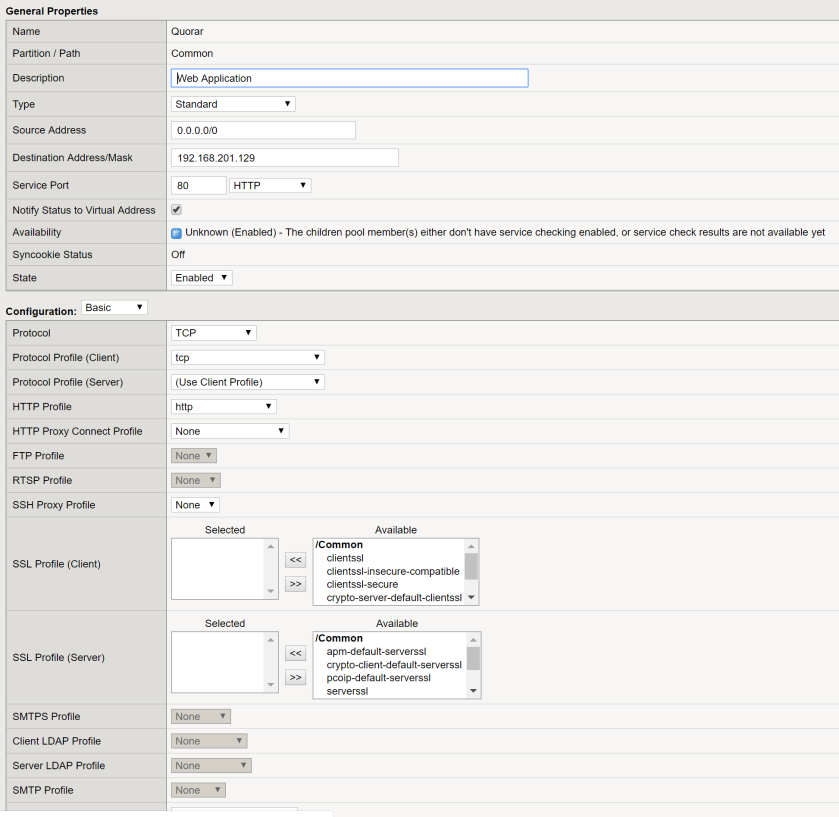Open the SSH Proxy Profile dropdown
This screenshot has width=839, height=817.
195,505
